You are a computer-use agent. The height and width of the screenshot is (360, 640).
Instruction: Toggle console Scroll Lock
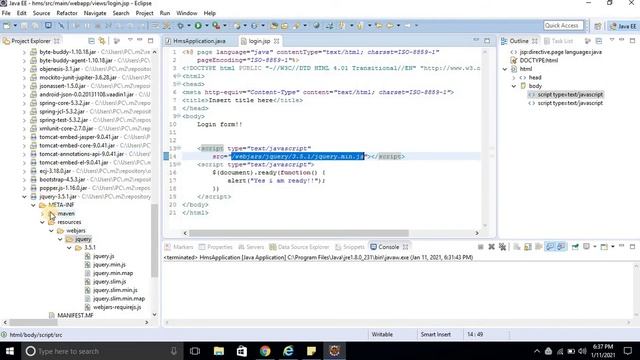pyautogui.click(x=528, y=247)
